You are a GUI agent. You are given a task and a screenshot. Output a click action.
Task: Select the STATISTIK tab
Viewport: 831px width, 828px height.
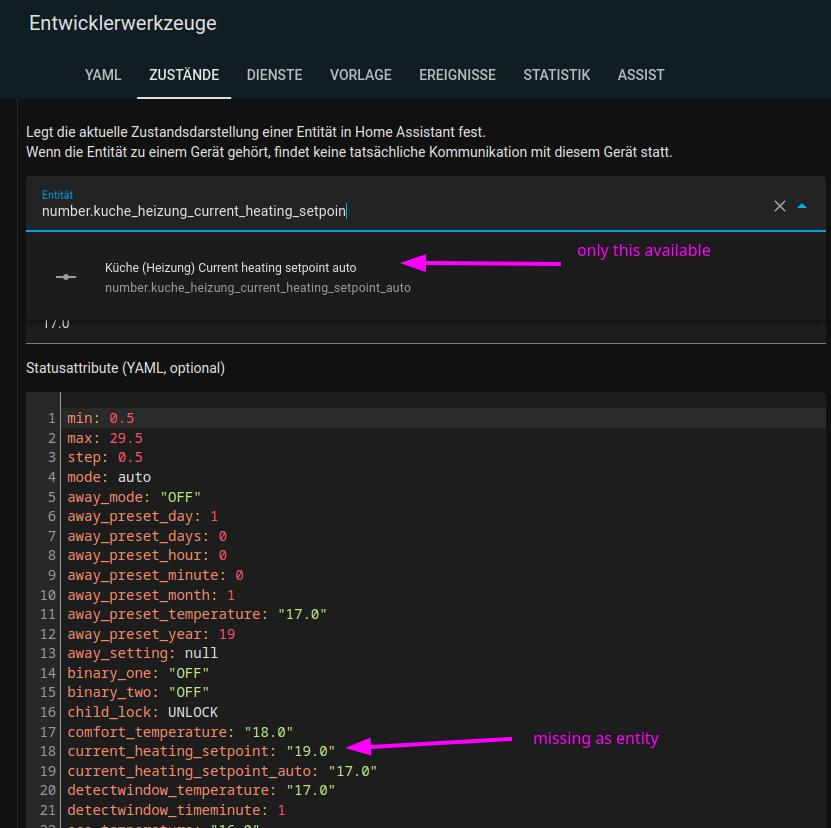[x=557, y=75]
